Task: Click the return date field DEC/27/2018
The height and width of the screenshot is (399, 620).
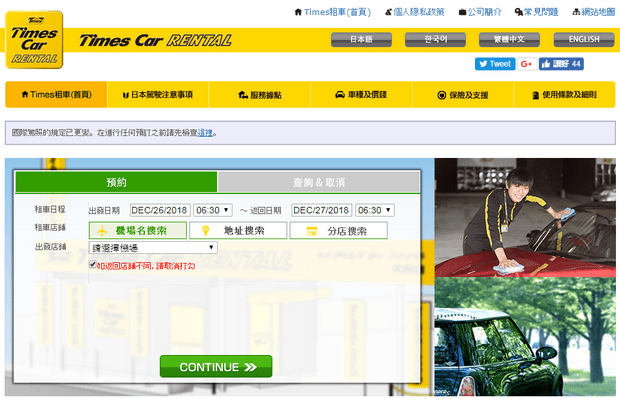Action: click(x=321, y=210)
